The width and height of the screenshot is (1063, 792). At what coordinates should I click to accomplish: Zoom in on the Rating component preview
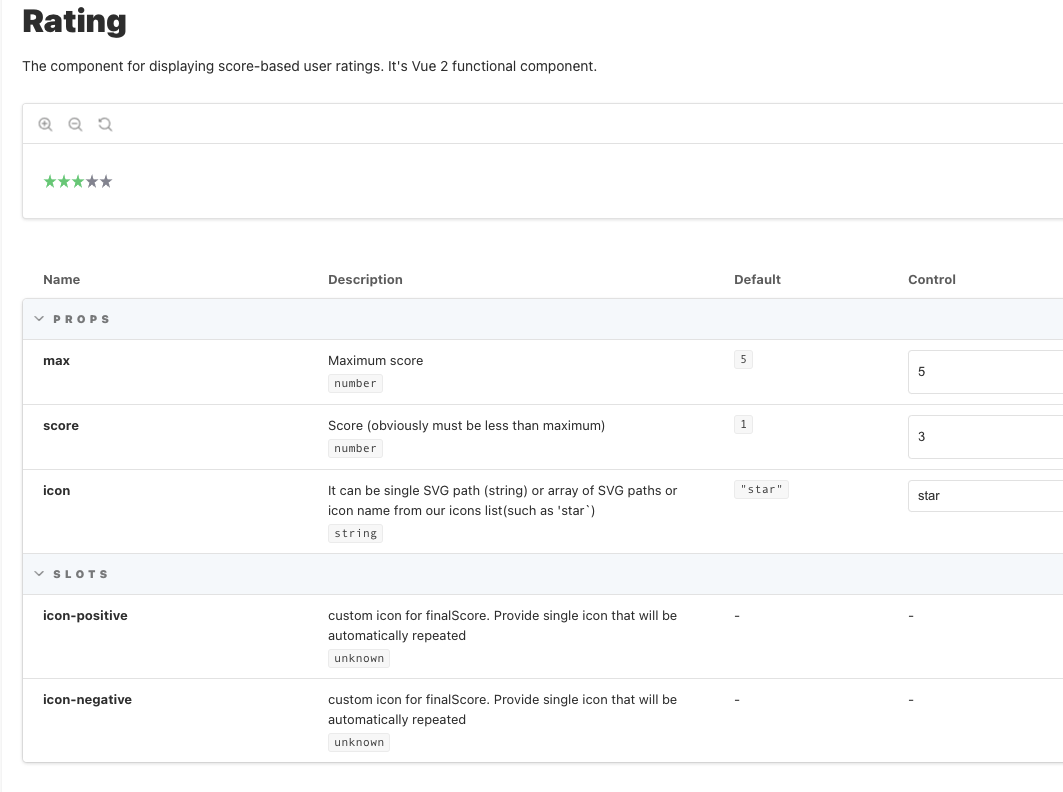point(45,123)
